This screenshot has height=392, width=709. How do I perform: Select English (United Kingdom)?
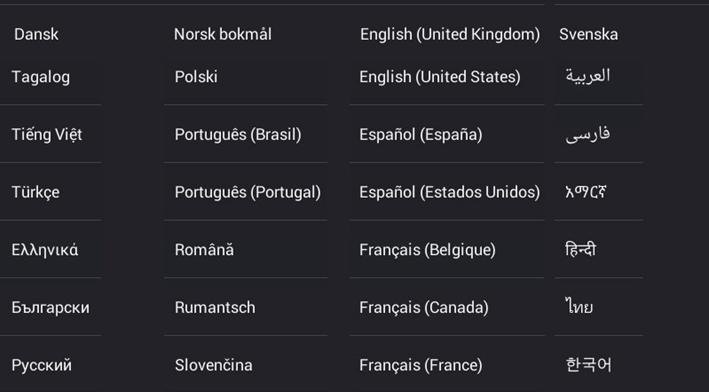(x=450, y=34)
